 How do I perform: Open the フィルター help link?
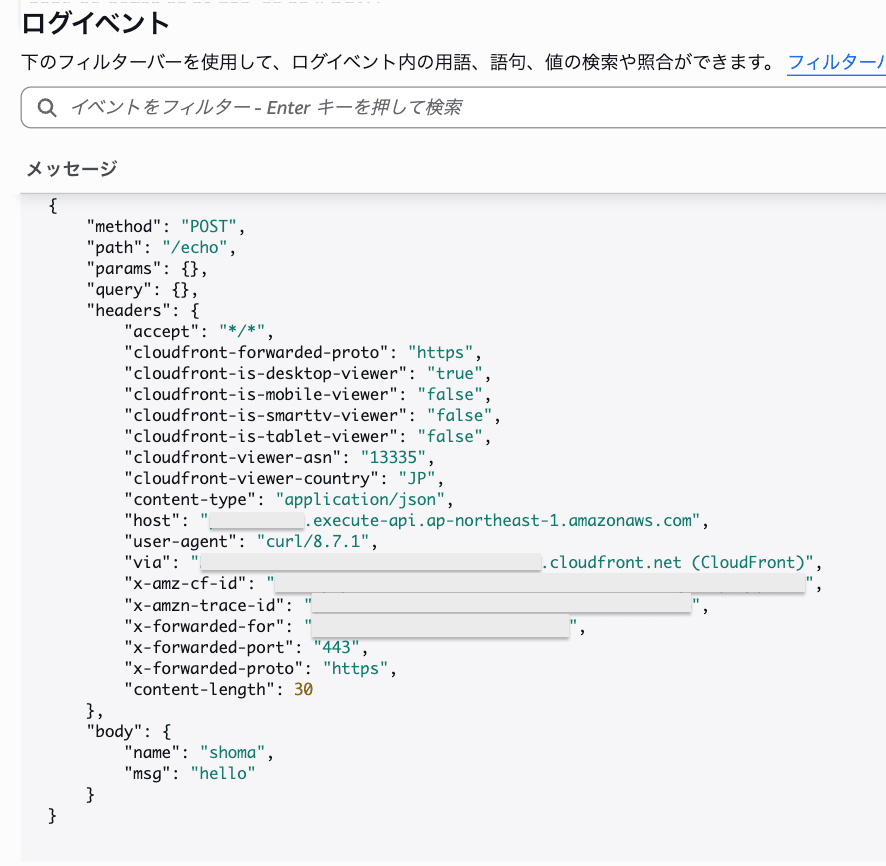[836, 62]
